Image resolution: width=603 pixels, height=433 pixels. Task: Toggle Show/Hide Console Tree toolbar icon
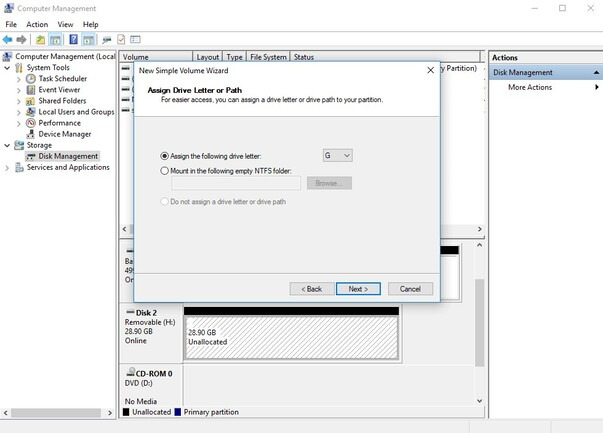(x=55, y=39)
